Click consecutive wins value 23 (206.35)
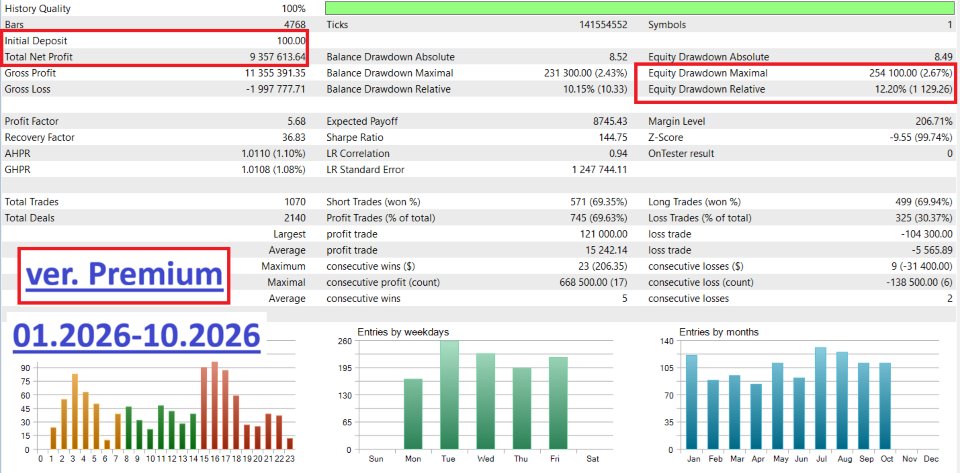The width and height of the screenshot is (960, 473). pos(602,267)
